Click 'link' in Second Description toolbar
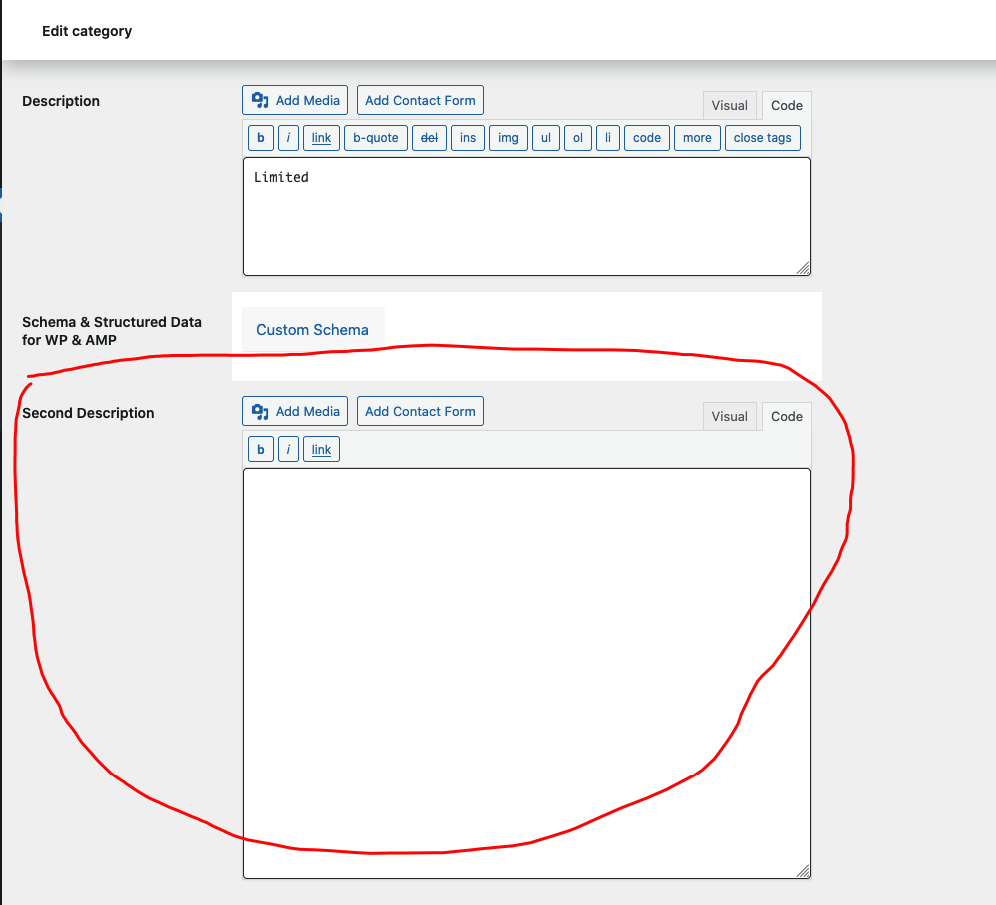This screenshot has width=996, height=905. pos(321,450)
